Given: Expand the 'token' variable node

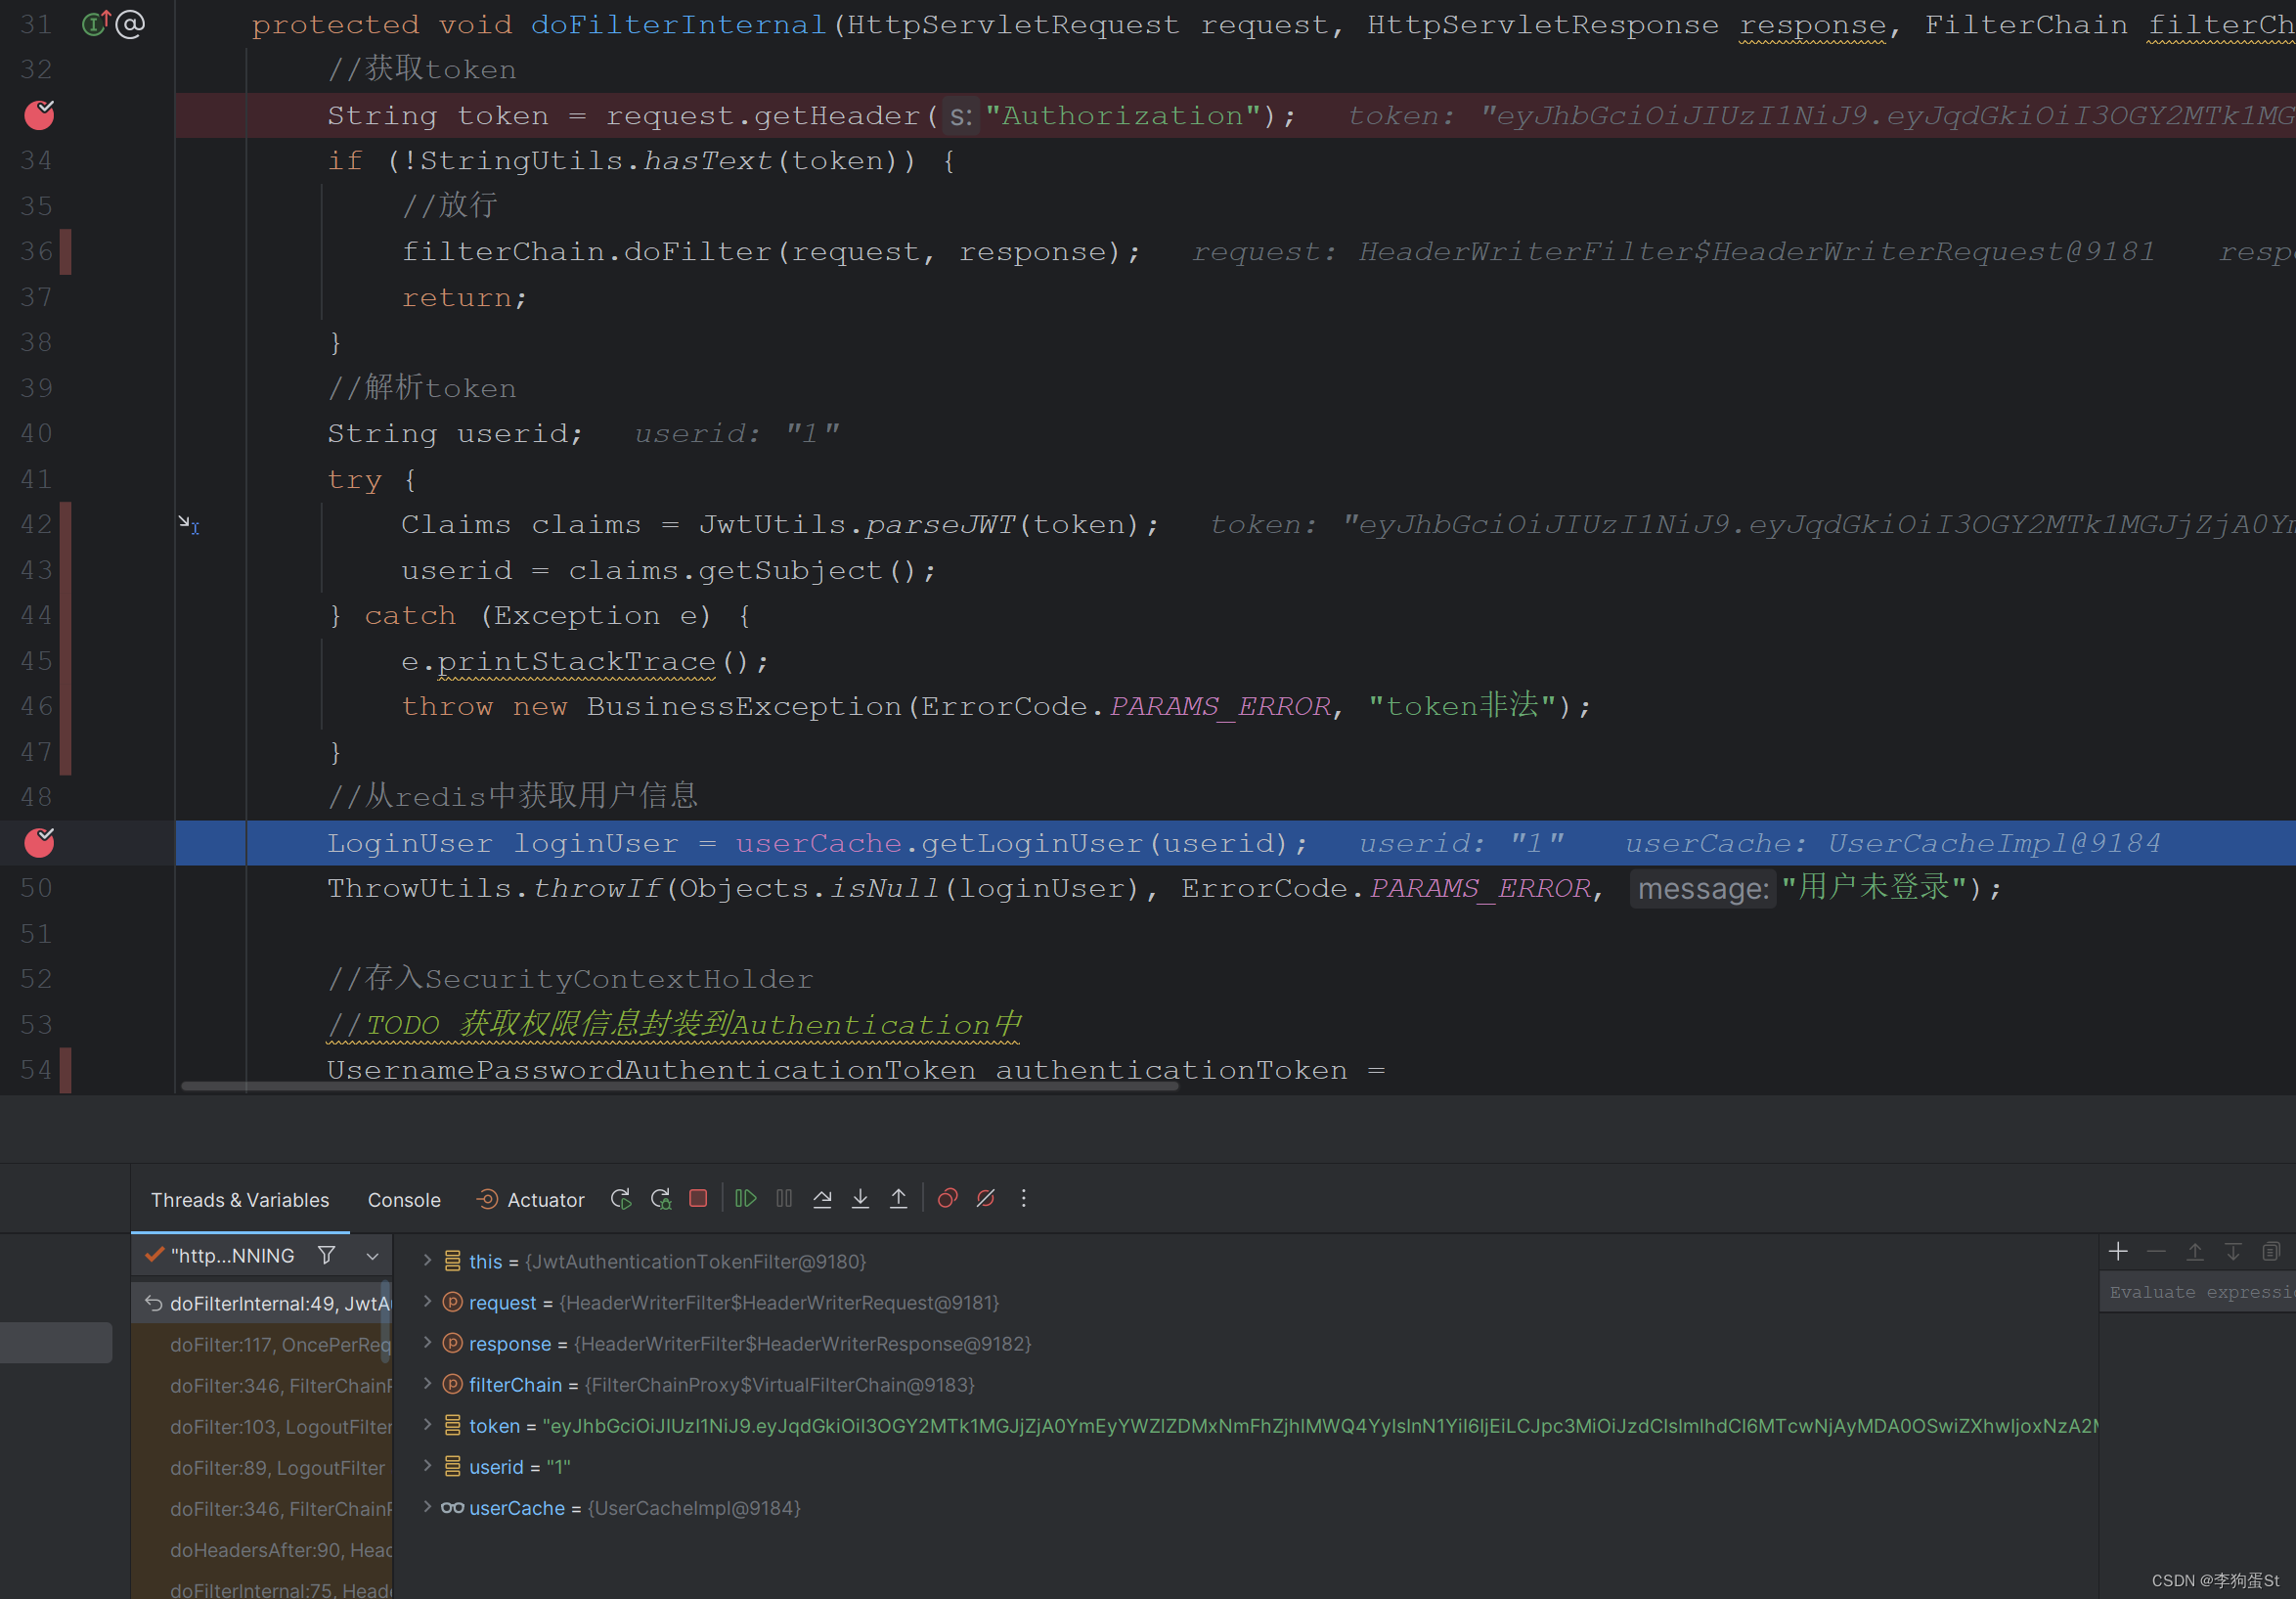Looking at the screenshot, I should click(427, 1424).
